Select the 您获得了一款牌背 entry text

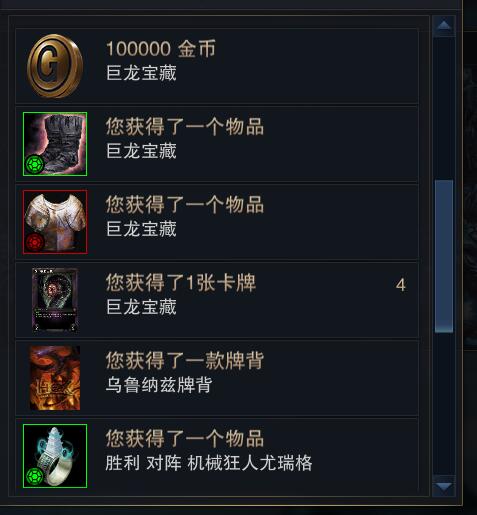coord(185,361)
